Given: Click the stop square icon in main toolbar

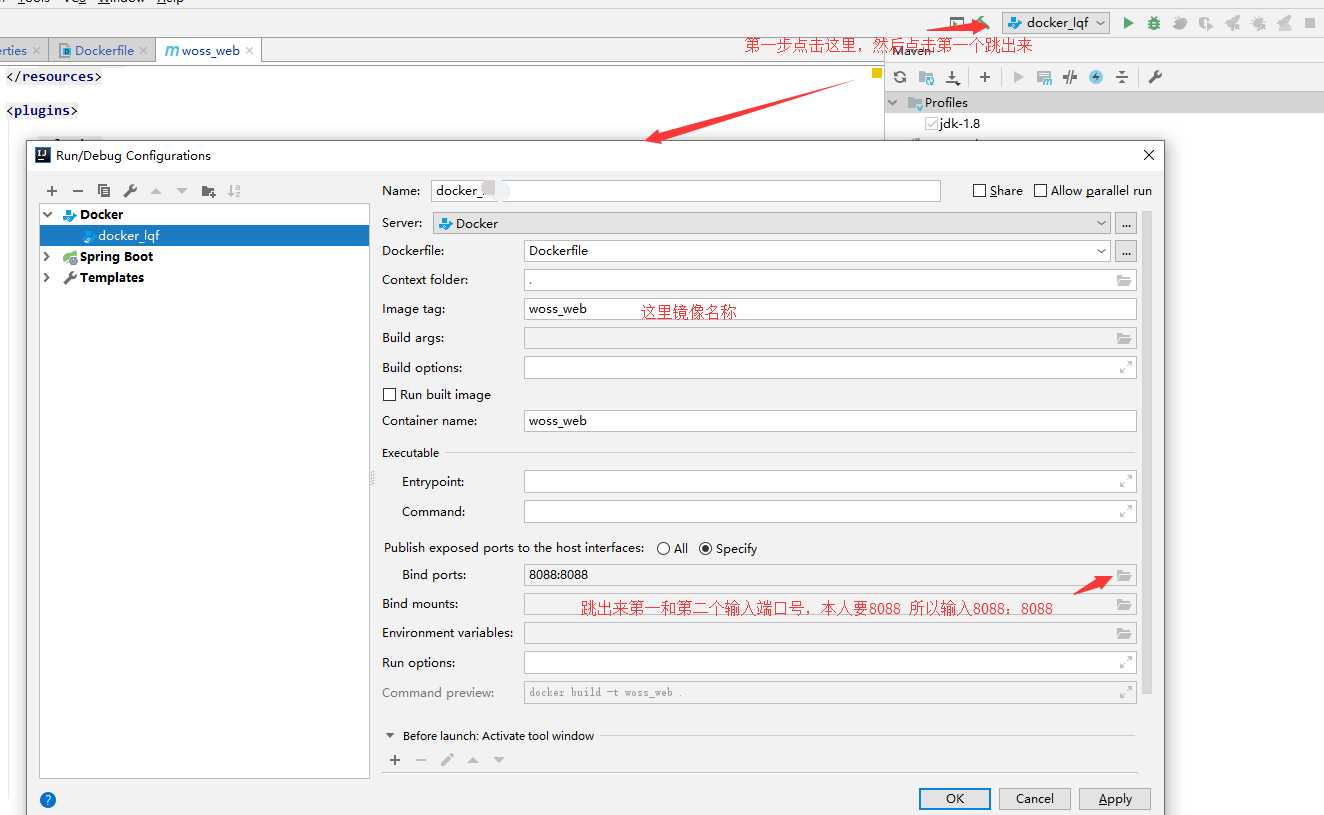Looking at the screenshot, I should (x=1309, y=23).
